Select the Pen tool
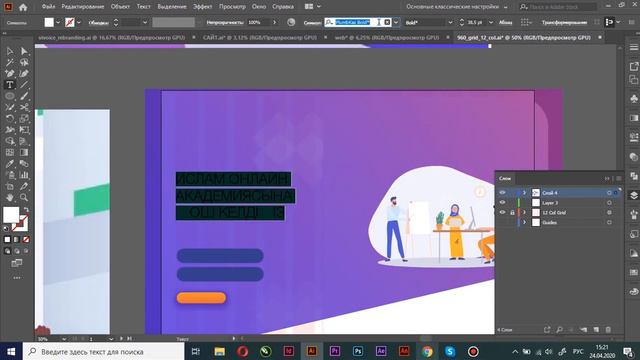Viewport: 640px width, 360px height. [10, 73]
